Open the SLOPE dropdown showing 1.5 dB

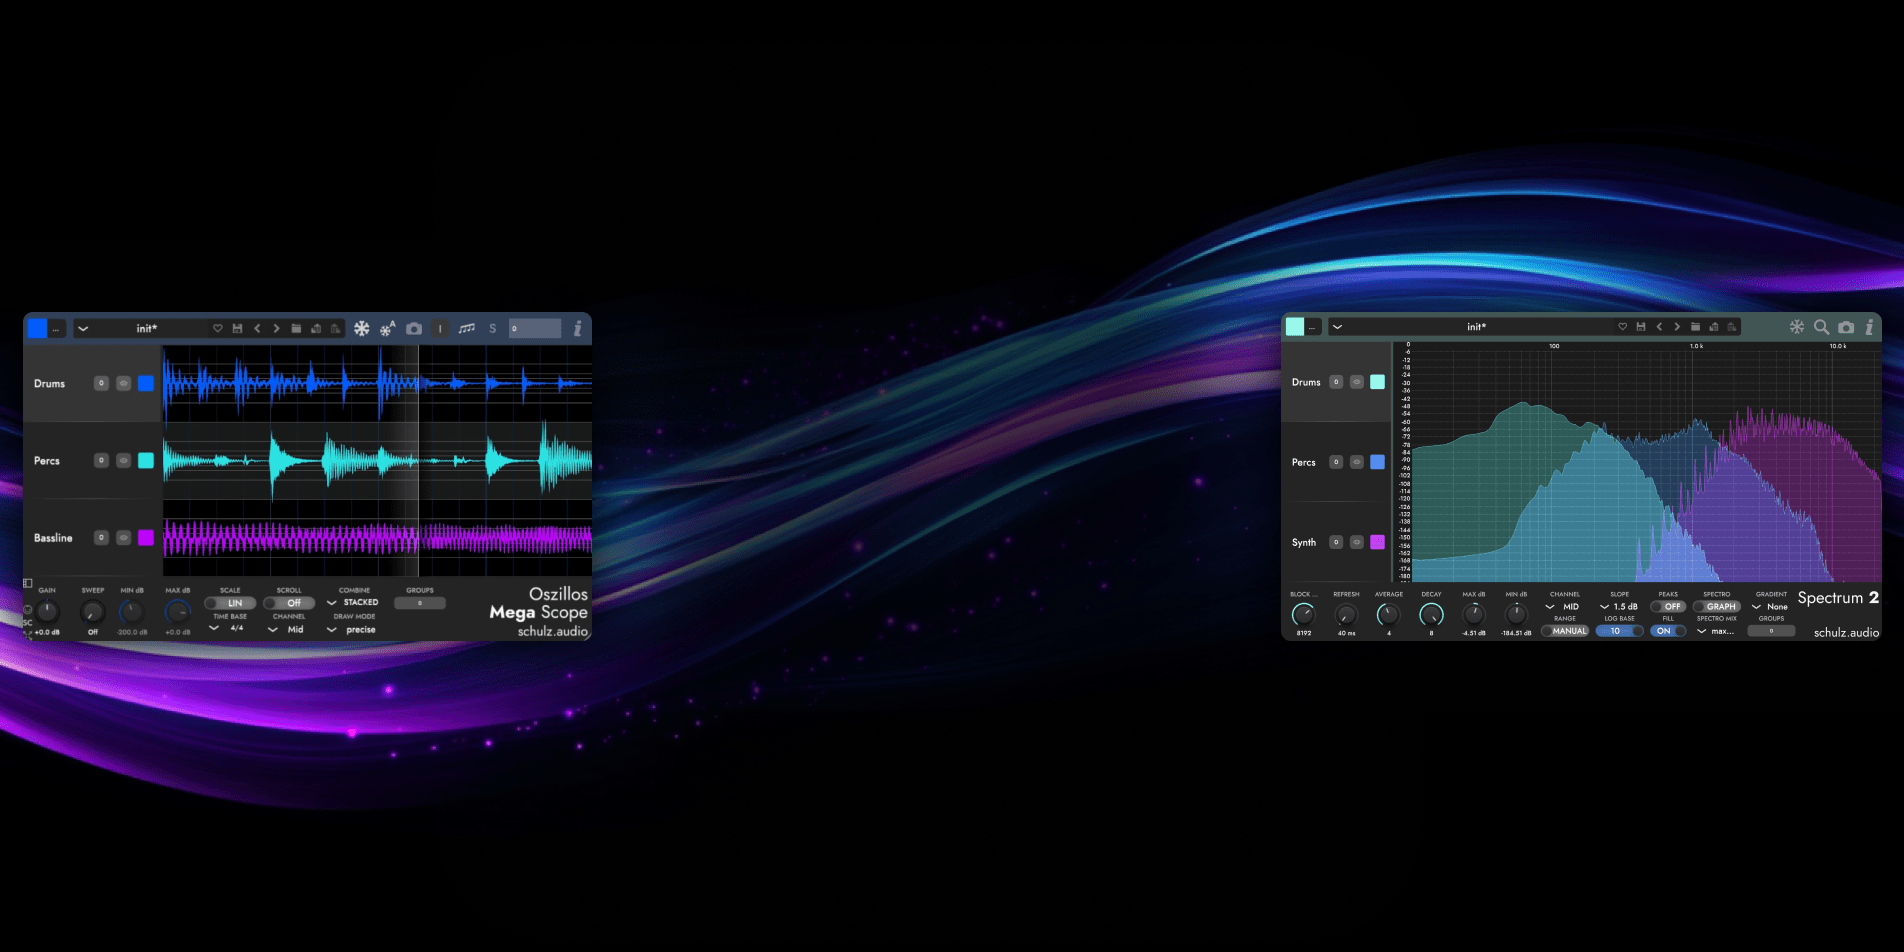click(x=1618, y=607)
